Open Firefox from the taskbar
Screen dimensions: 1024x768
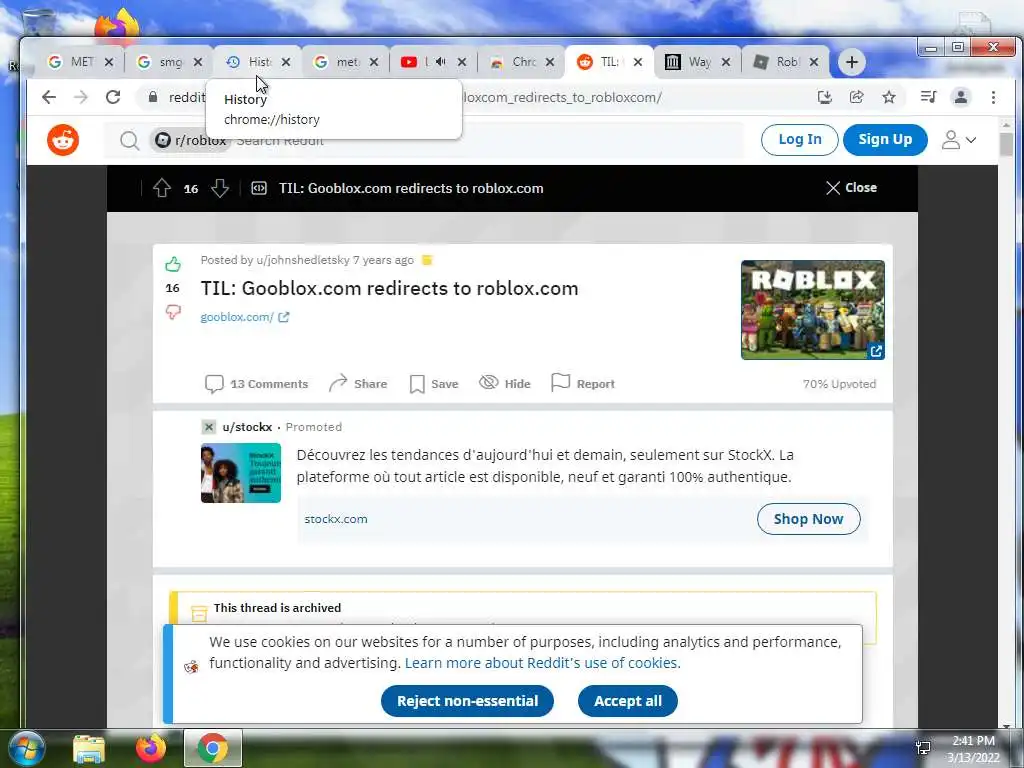click(151, 748)
